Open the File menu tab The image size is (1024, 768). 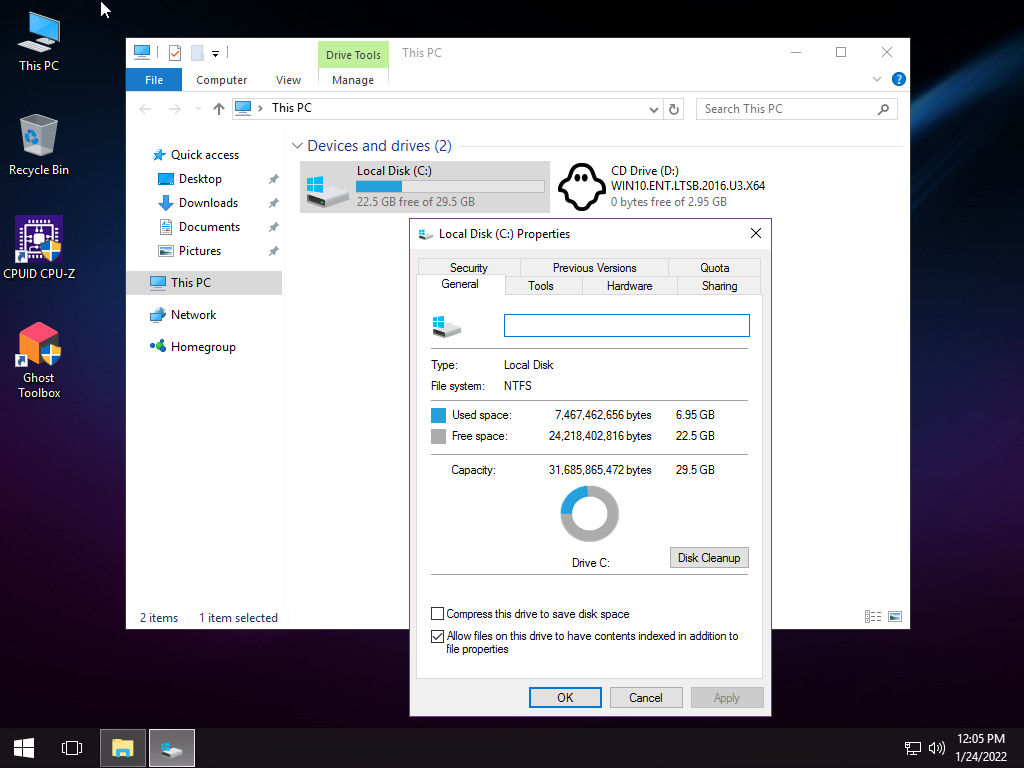(x=154, y=80)
